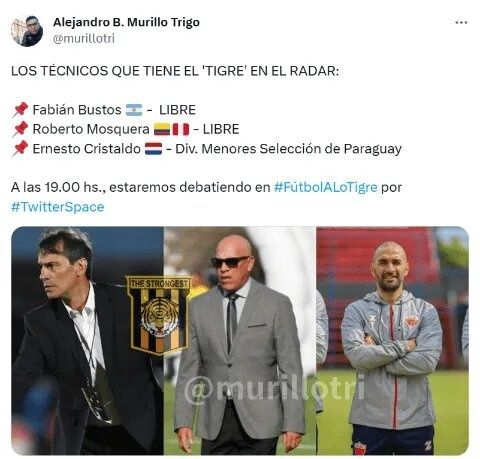This screenshot has width=480, height=459.
Task: Click the pushpin beside Fabián Bustos
Action: coord(20,110)
